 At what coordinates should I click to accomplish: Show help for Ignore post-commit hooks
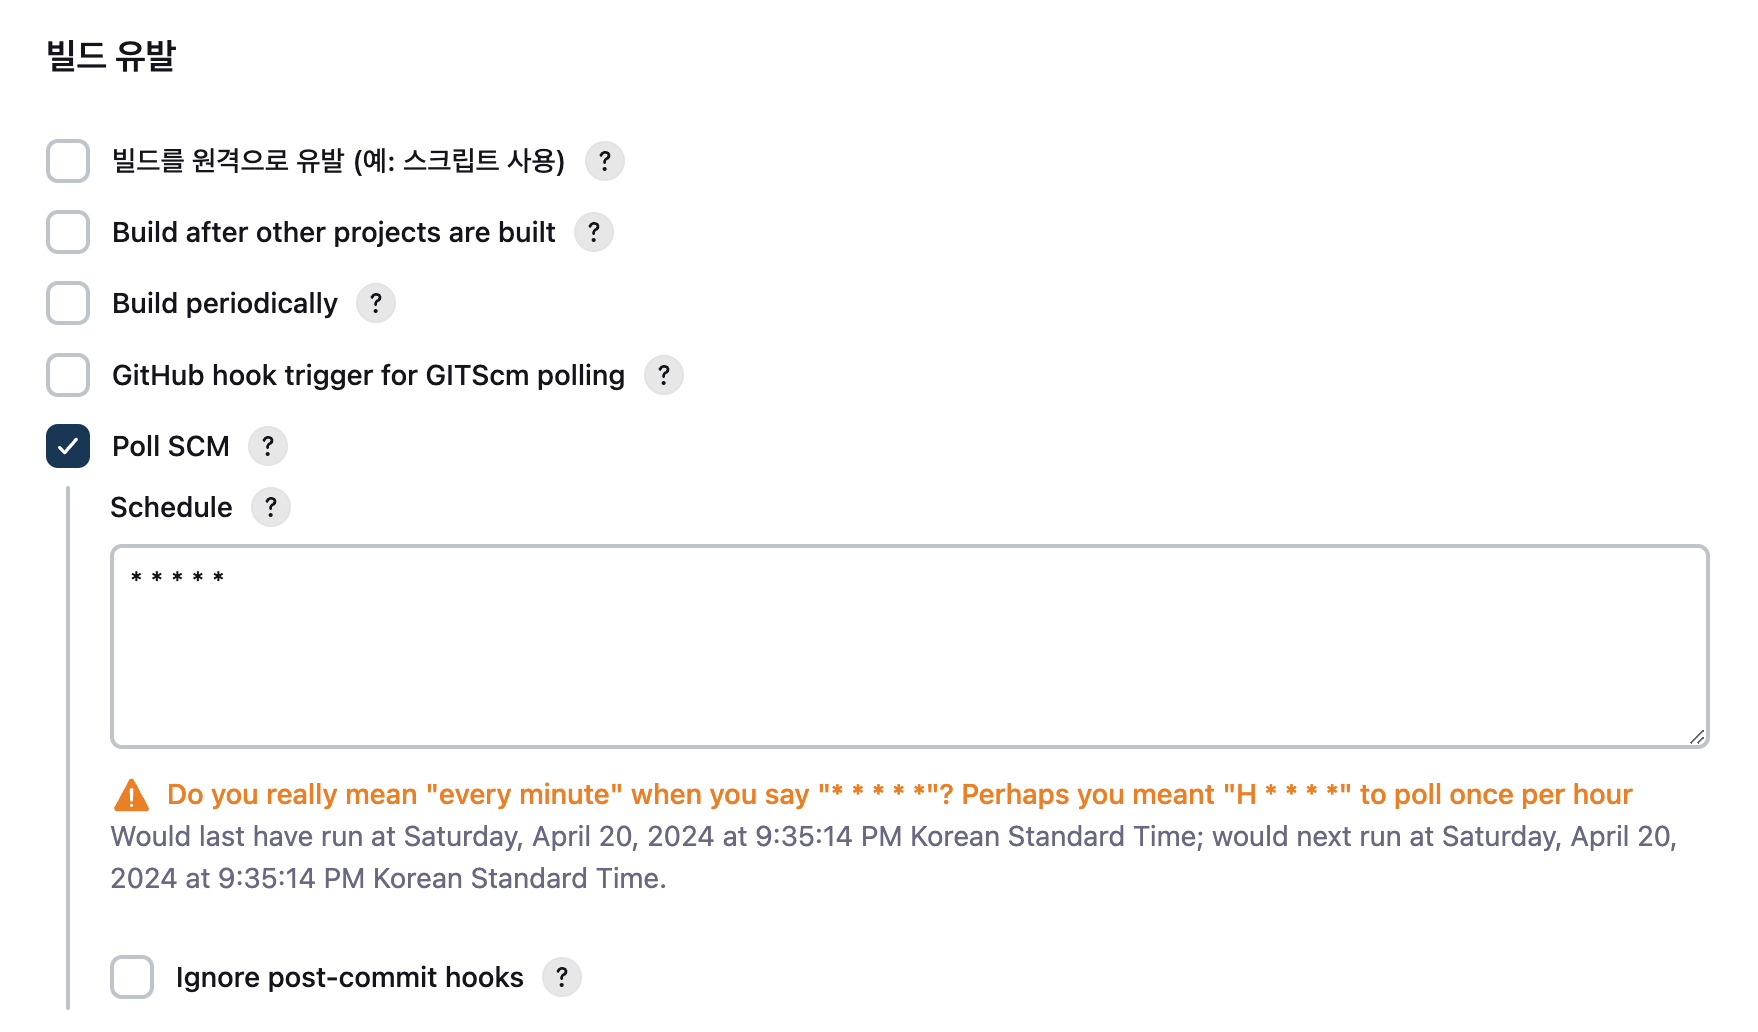coord(561,977)
